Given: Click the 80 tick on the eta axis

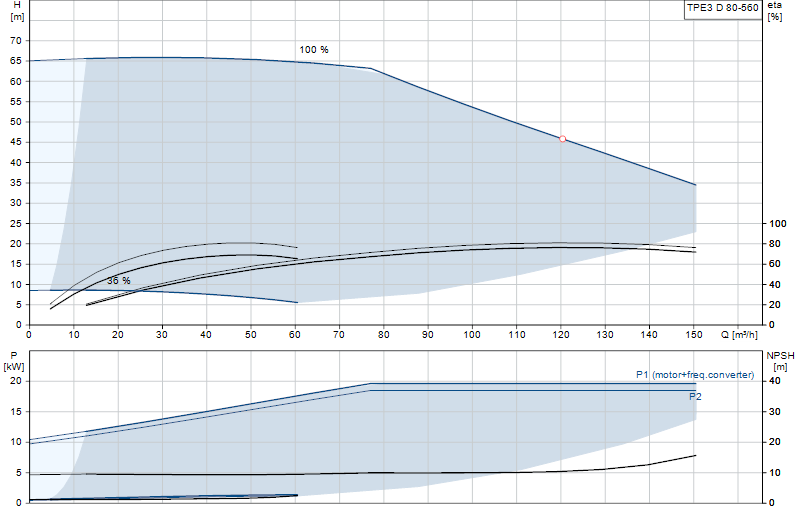Looking at the screenshot, I should coord(774,244).
